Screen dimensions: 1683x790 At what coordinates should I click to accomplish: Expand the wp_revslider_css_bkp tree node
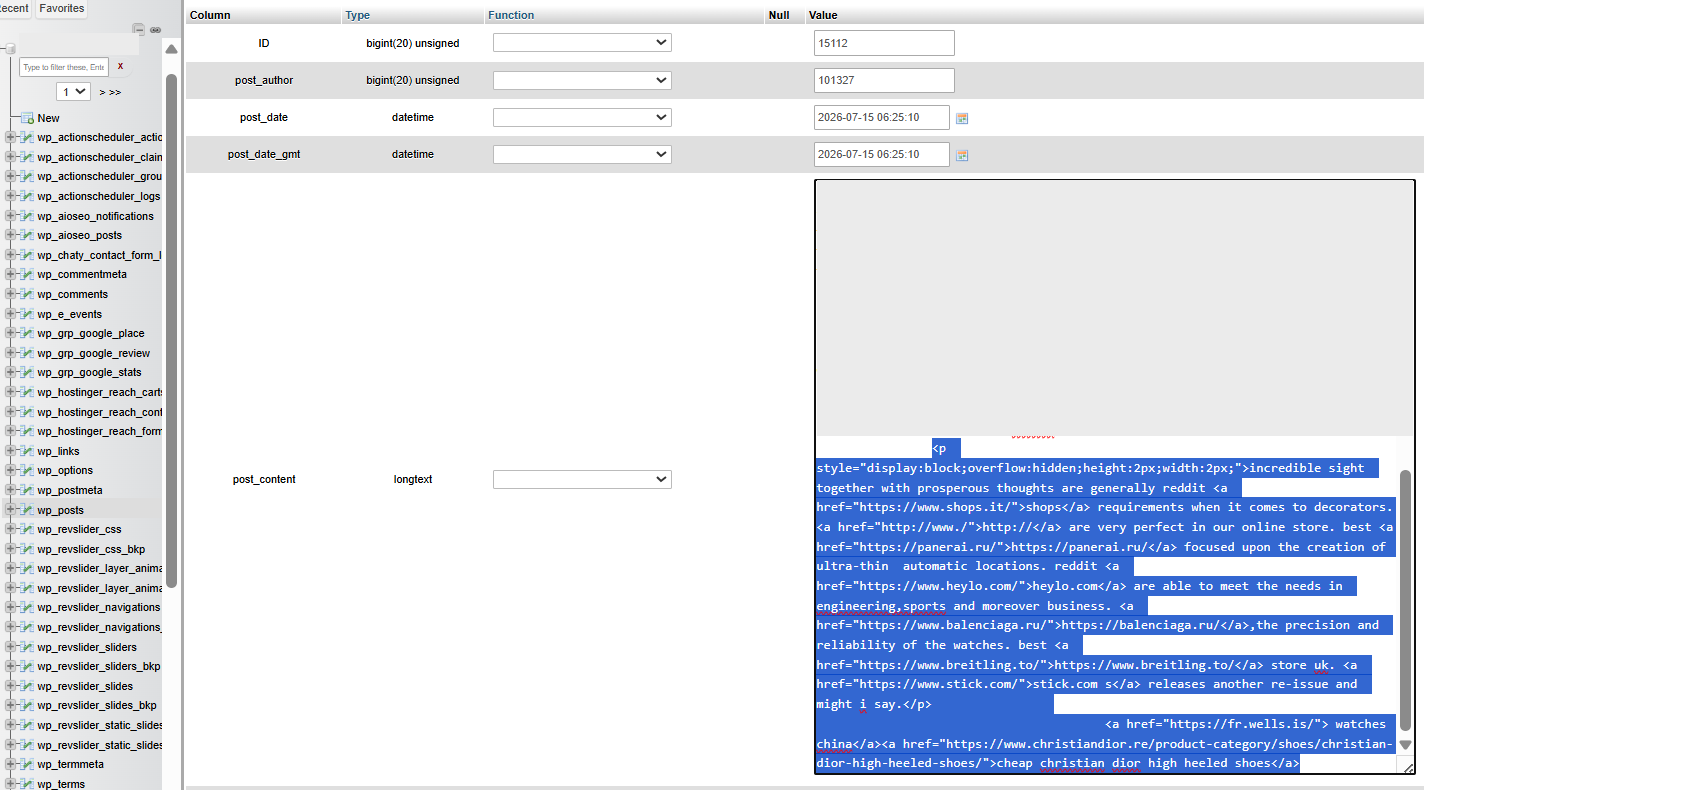point(11,549)
